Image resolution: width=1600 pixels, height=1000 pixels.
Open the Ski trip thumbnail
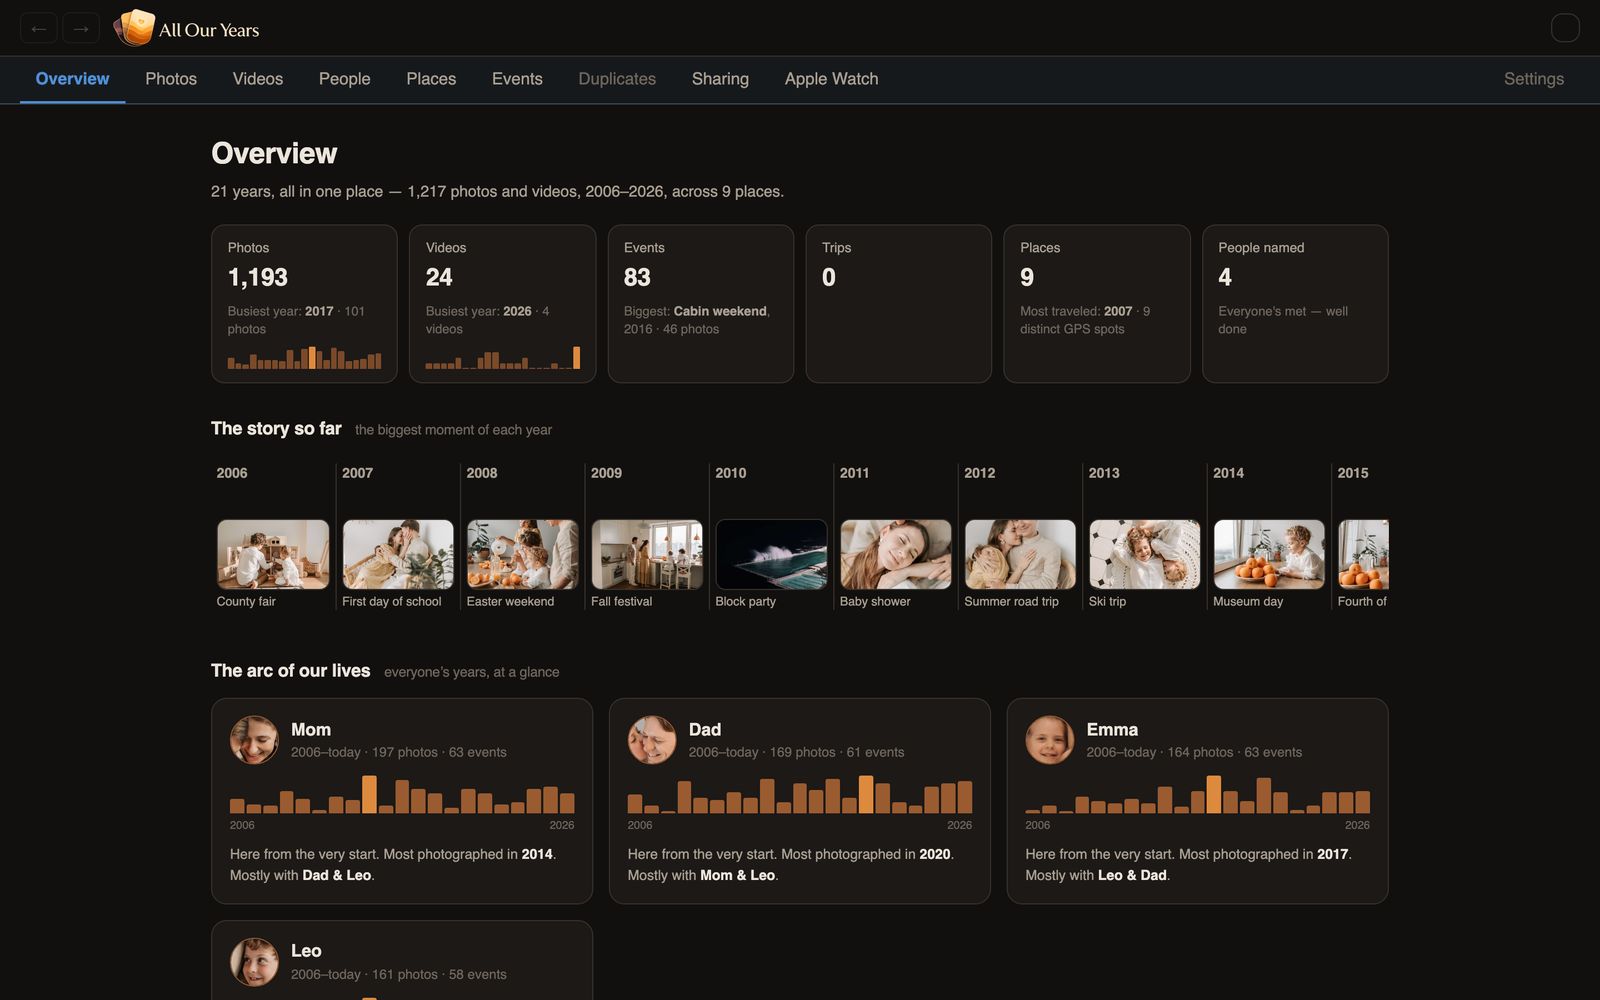click(x=1145, y=554)
